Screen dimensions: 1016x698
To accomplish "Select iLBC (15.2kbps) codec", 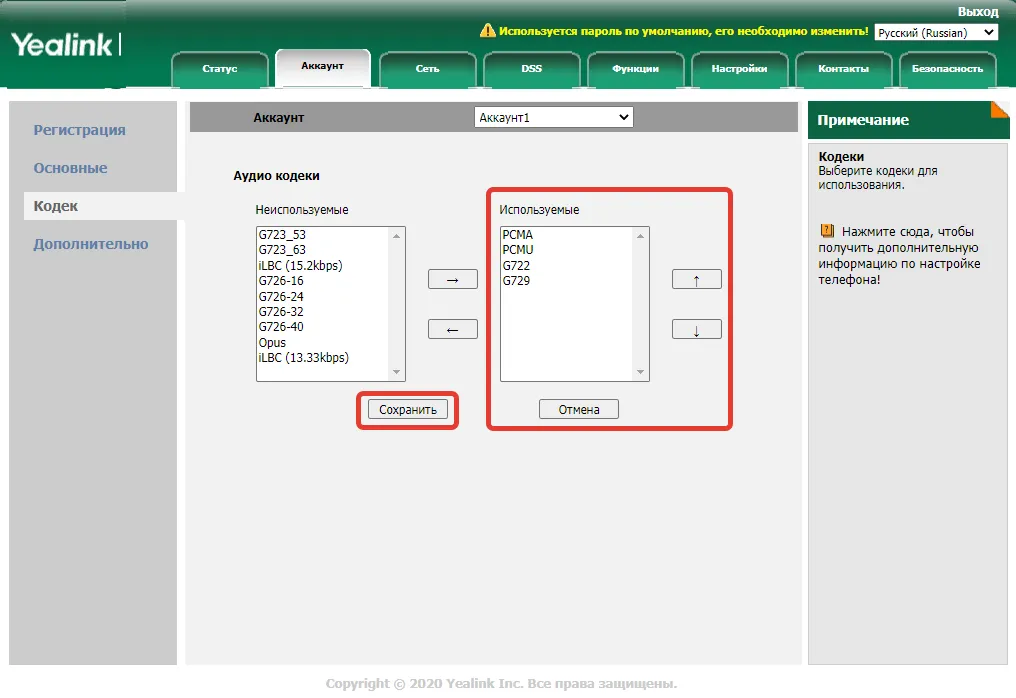I will tap(323, 266).
